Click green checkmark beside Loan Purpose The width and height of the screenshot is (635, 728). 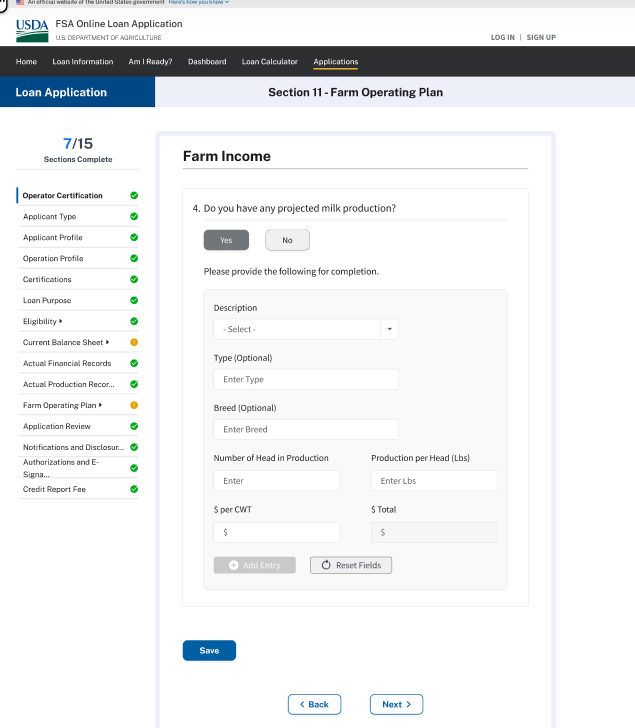(134, 300)
